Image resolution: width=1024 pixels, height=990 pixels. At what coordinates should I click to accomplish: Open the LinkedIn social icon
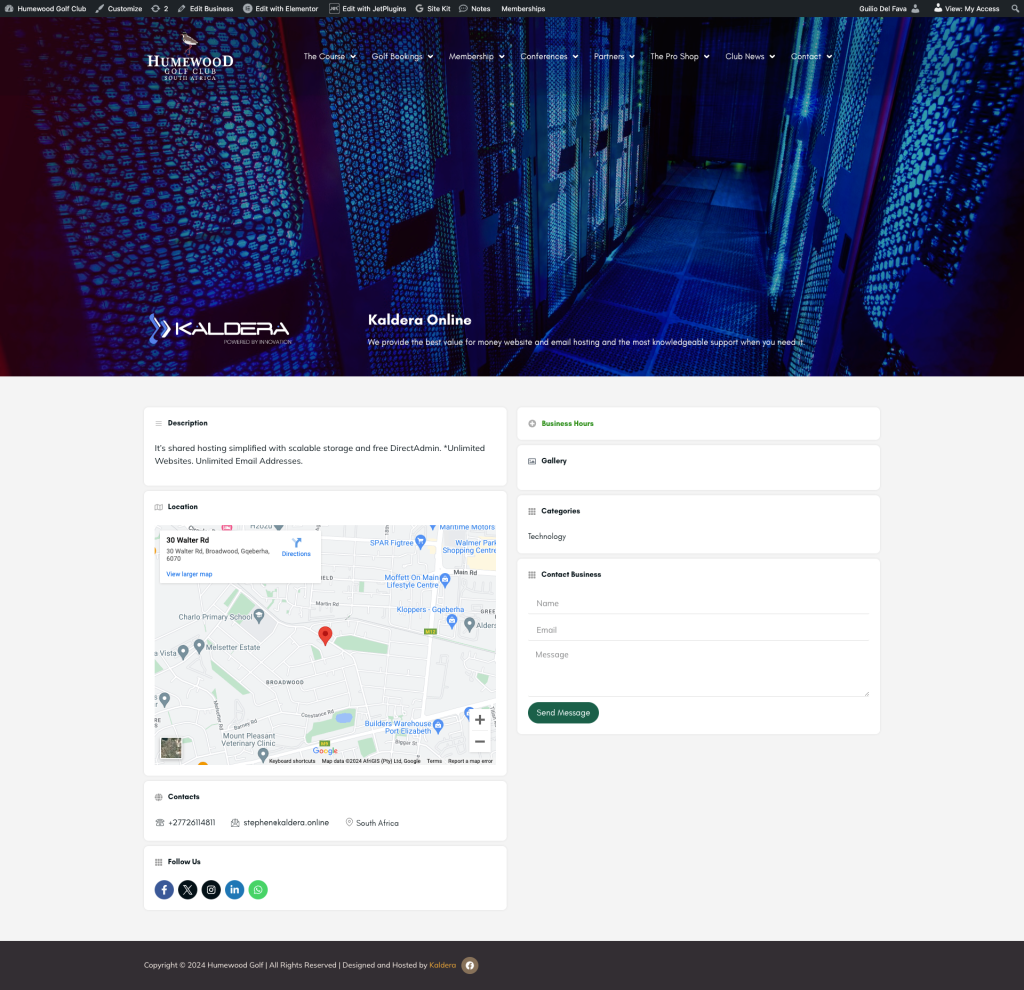click(x=234, y=889)
